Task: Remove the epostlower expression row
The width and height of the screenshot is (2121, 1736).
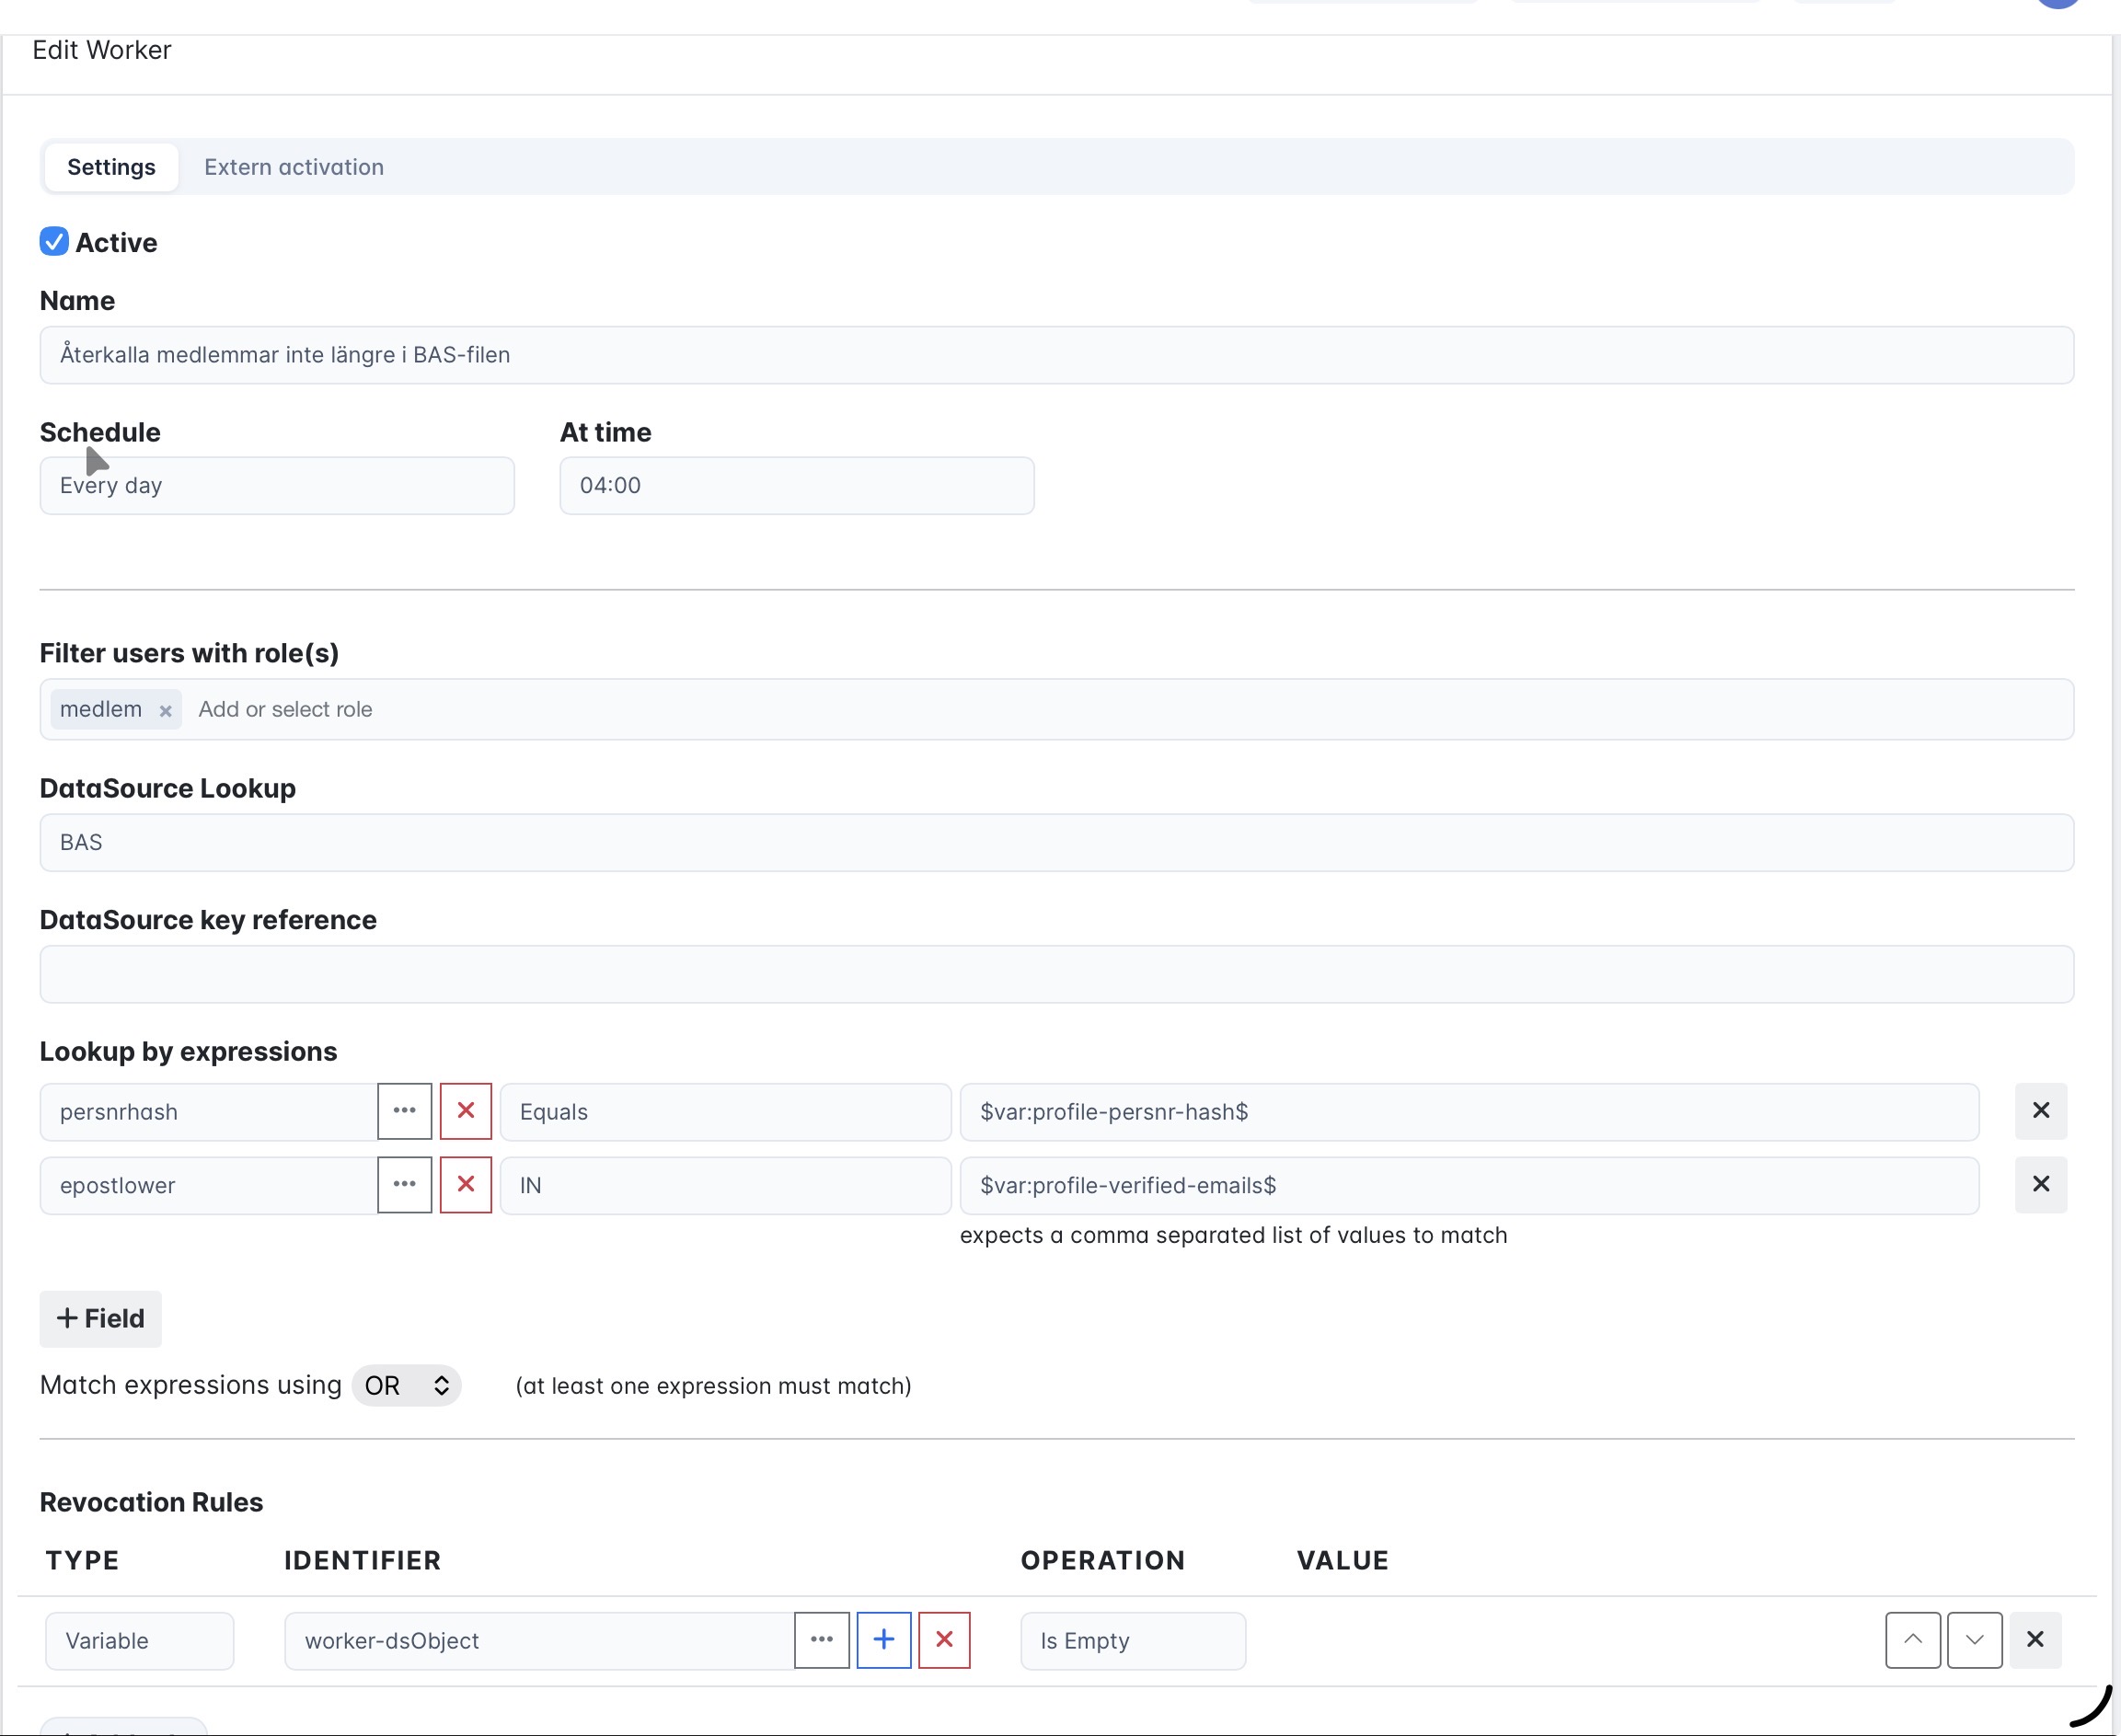Action: coord(2040,1185)
